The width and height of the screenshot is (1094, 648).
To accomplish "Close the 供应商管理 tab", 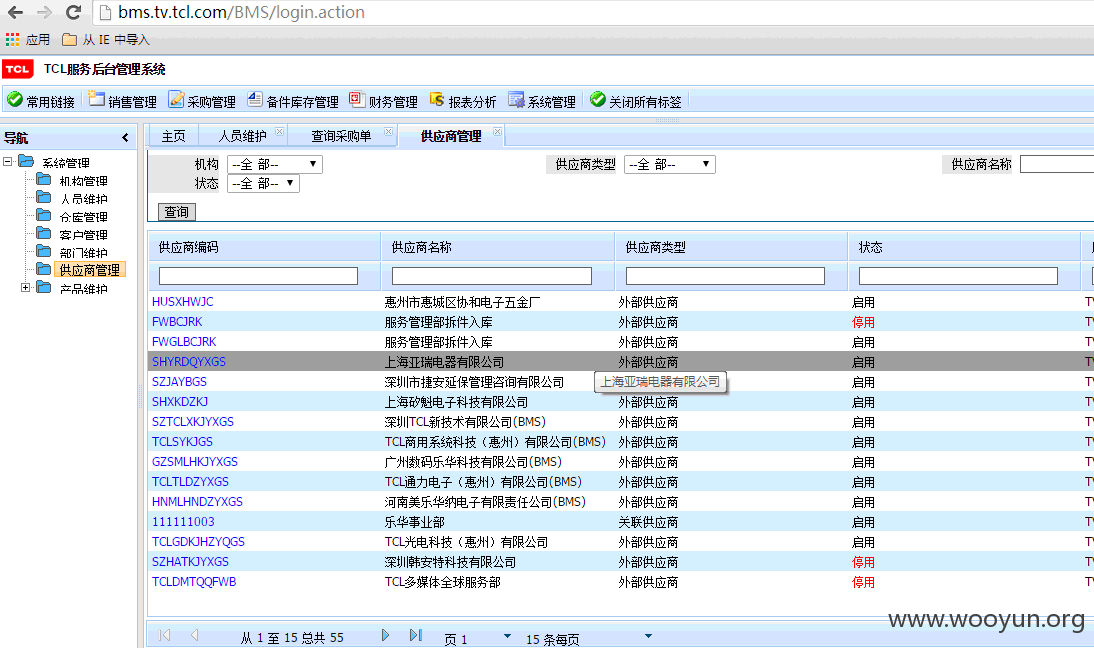I will click(497, 131).
